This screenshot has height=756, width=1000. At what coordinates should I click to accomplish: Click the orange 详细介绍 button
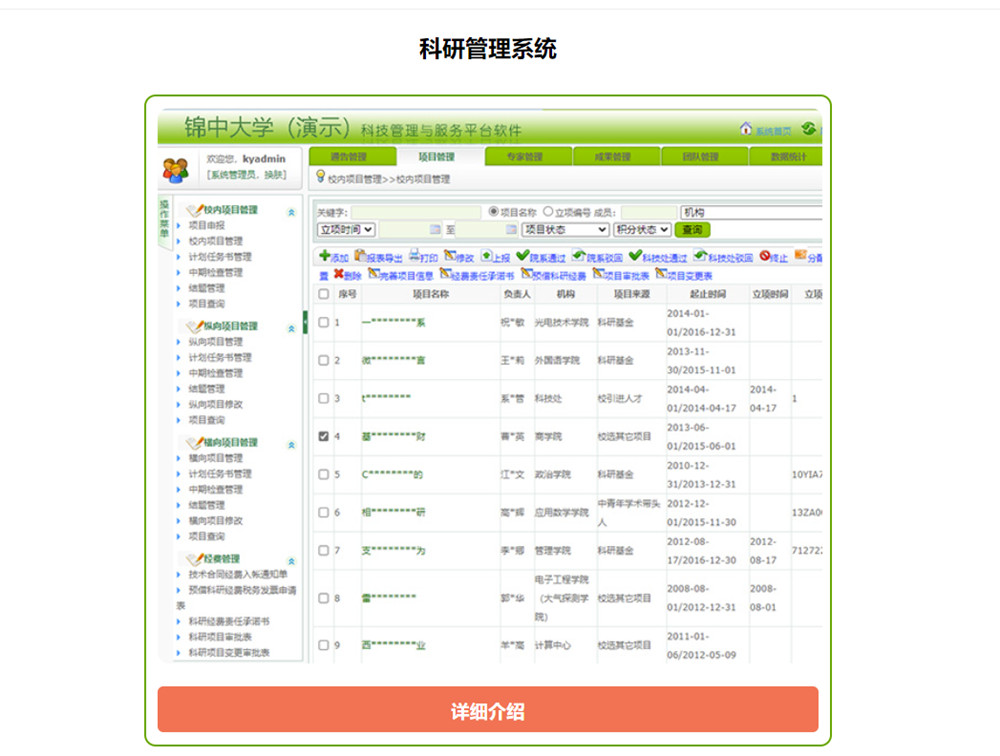[488, 710]
